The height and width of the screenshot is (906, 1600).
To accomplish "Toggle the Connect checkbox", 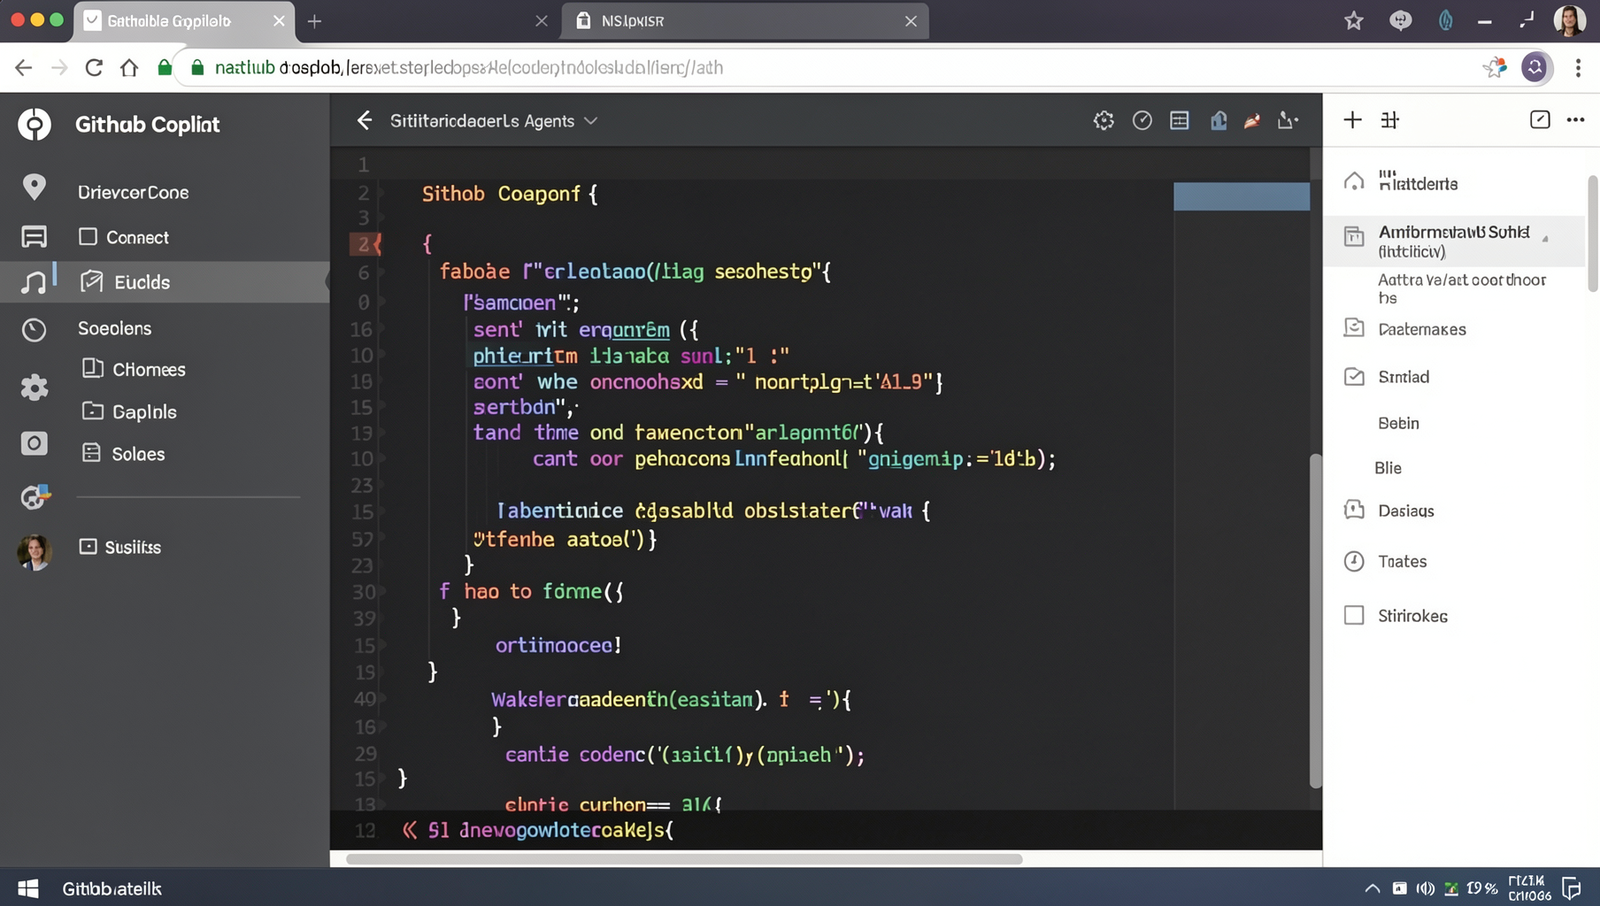I will [x=88, y=237].
